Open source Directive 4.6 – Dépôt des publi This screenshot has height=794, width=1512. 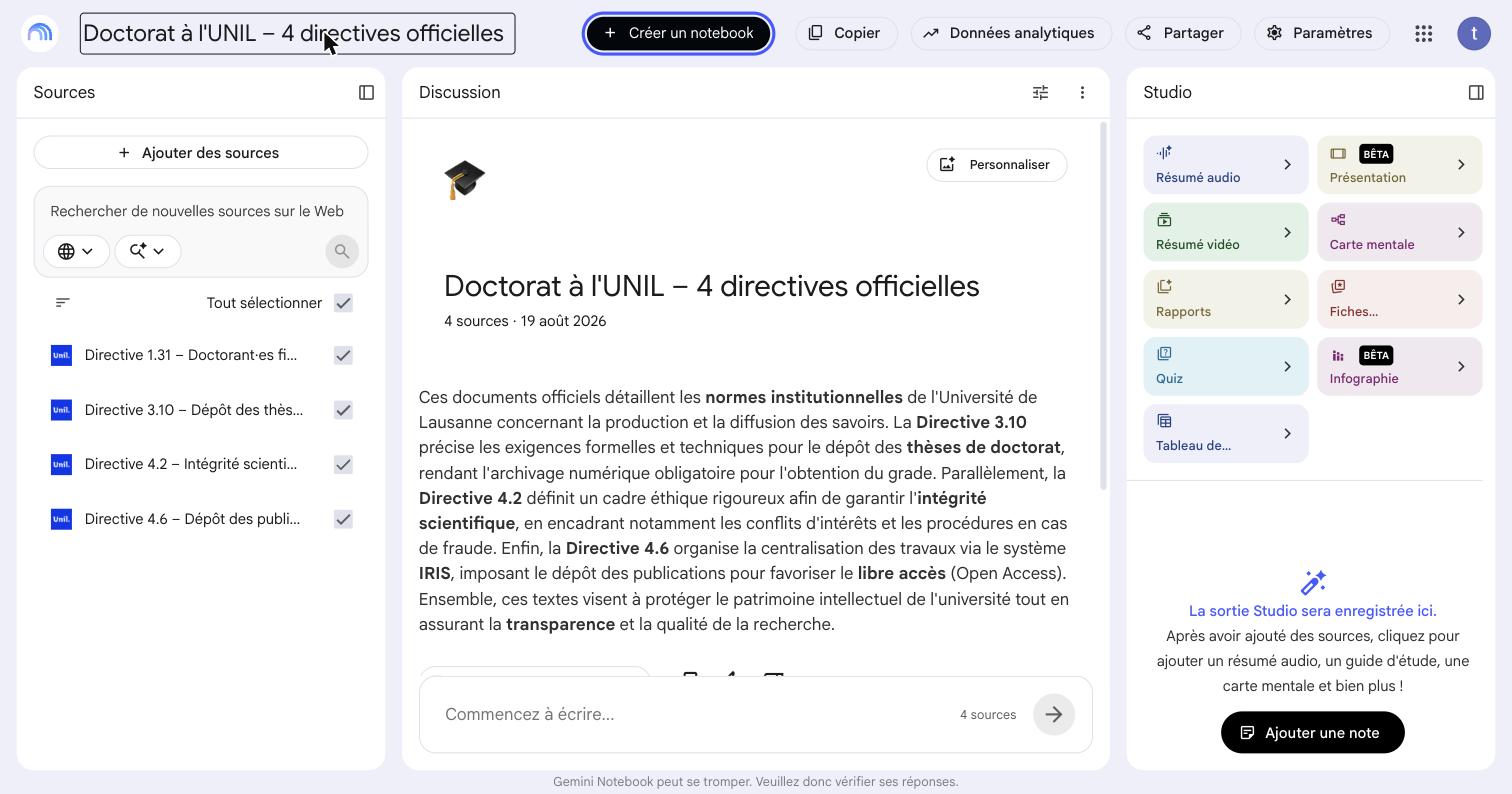coord(193,519)
